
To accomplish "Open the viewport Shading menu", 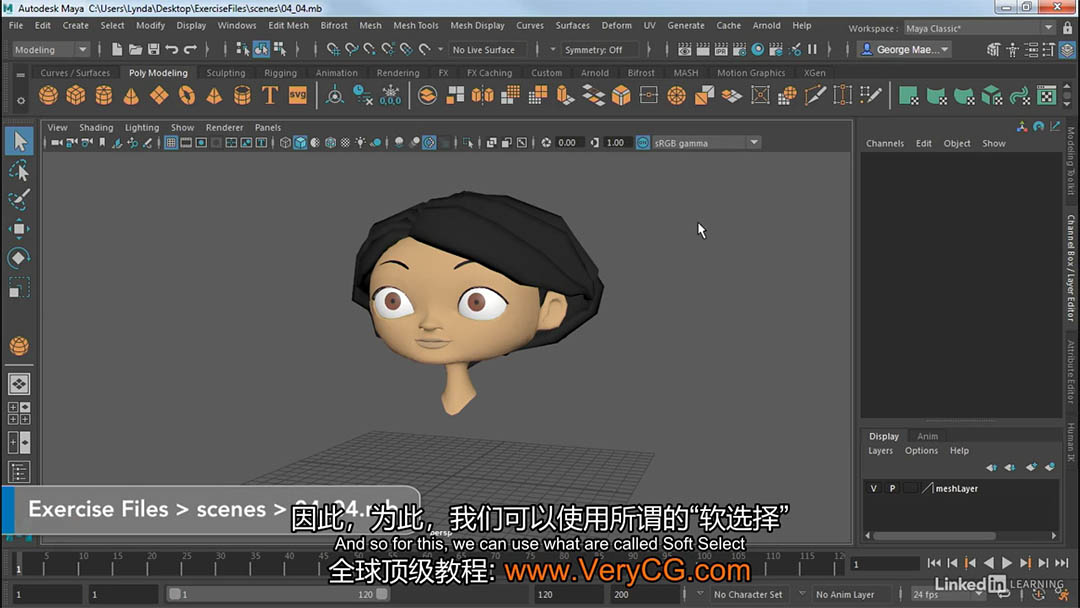I will [96, 127].
